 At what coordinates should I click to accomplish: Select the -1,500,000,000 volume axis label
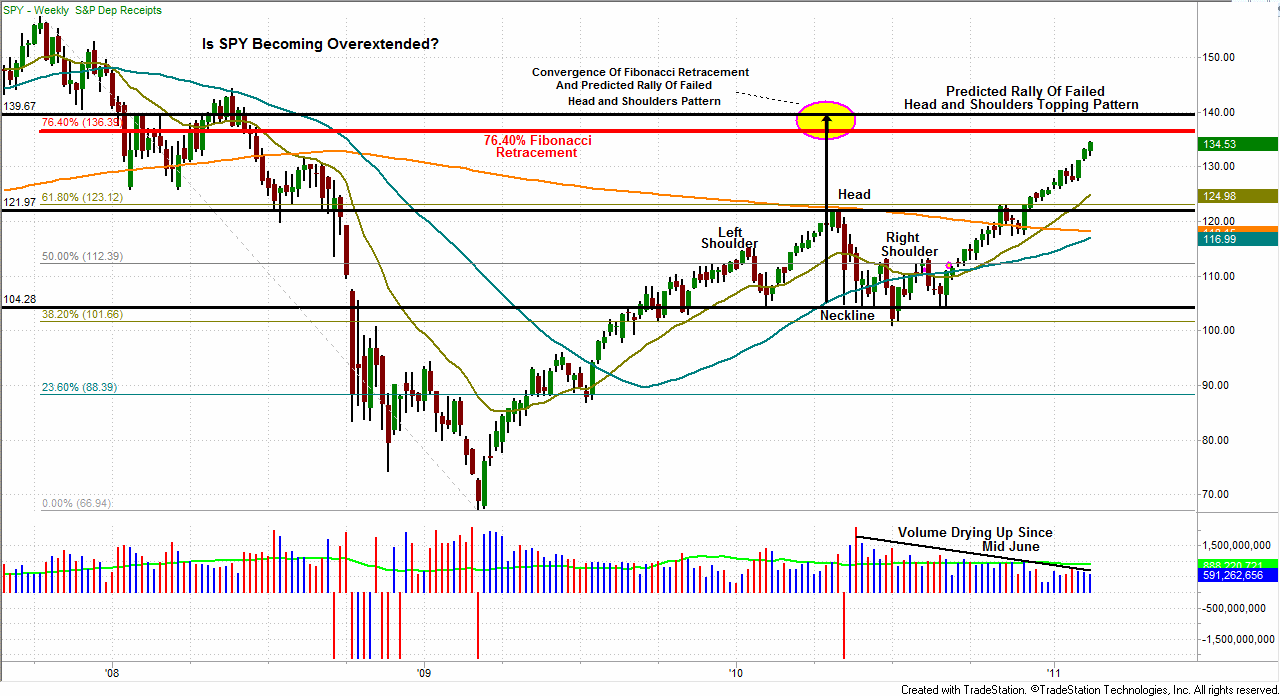[x=1240, y=639]
